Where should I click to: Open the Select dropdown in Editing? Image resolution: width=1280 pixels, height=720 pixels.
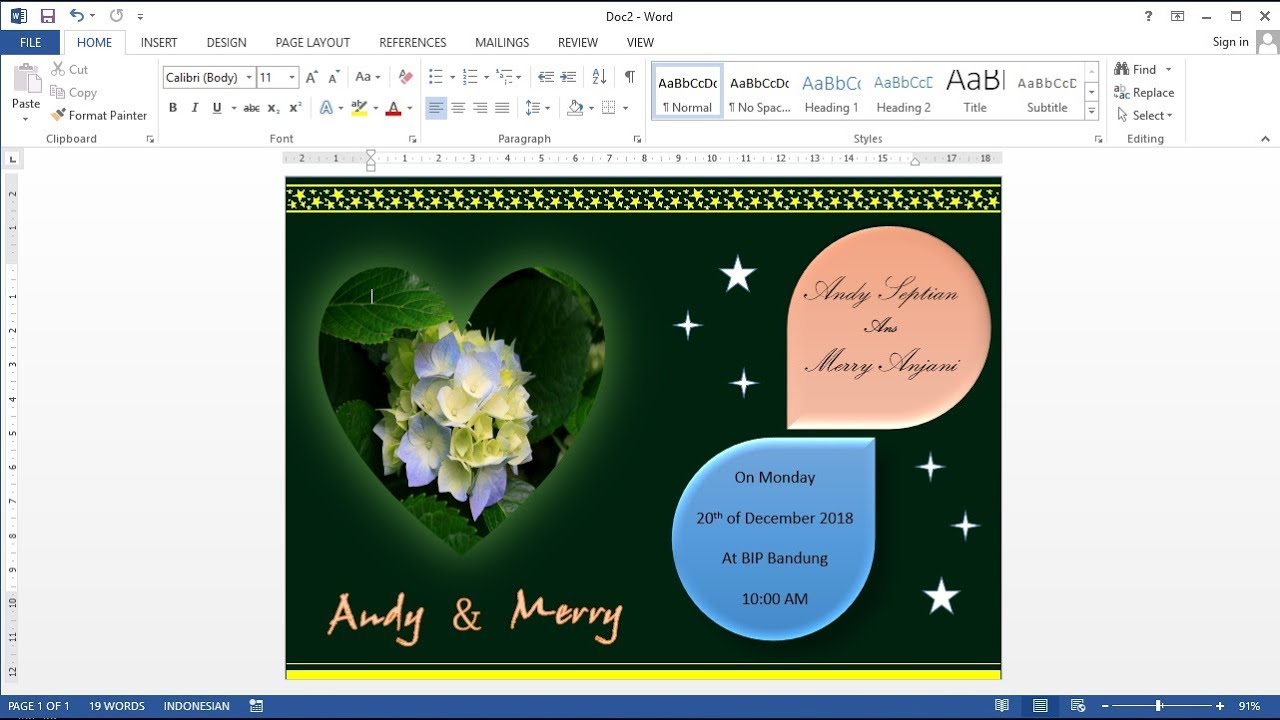pyautogui.click(x=1145, y=115)
